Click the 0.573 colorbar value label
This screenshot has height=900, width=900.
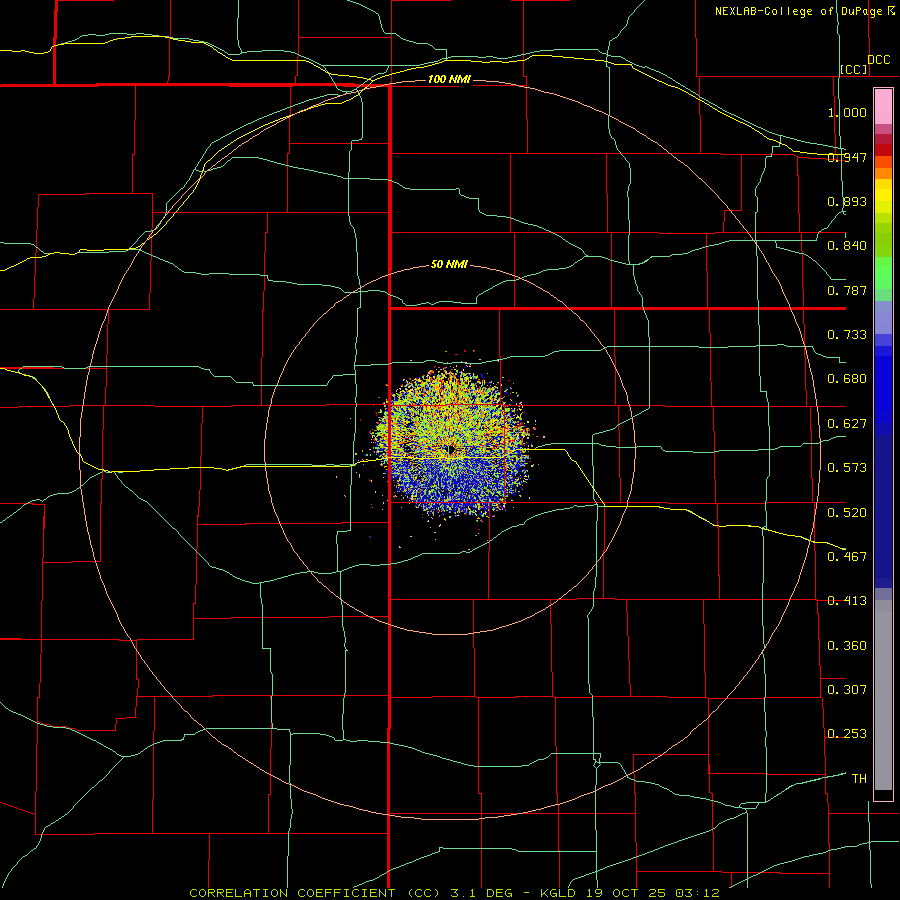click(847, 468)
